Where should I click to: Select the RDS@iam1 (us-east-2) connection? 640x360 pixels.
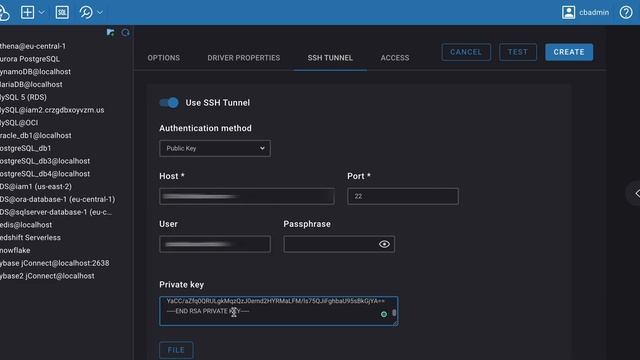click(x=36, y=187)
